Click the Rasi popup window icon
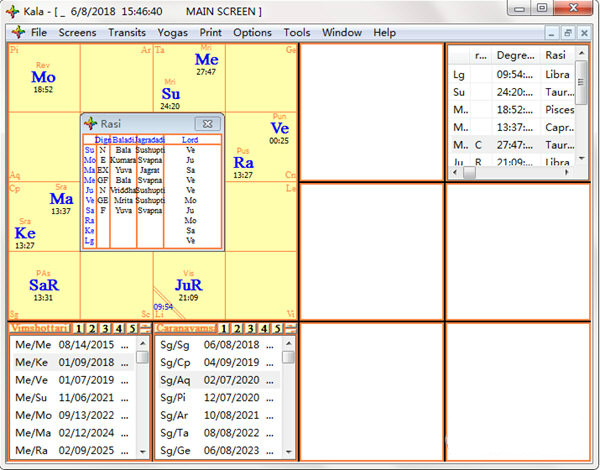The image size is (600, 470). click(x=91, y=123)
